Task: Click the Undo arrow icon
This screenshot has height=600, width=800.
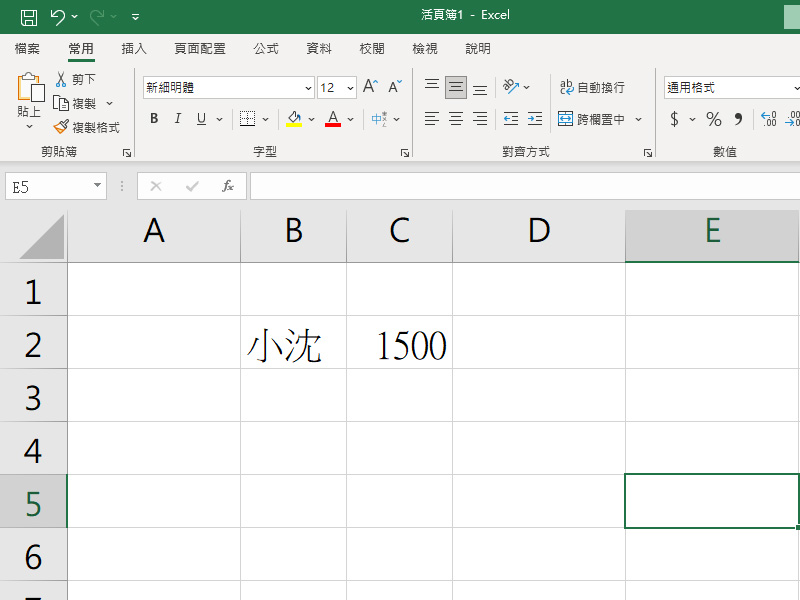Action: tap(57, 16)
